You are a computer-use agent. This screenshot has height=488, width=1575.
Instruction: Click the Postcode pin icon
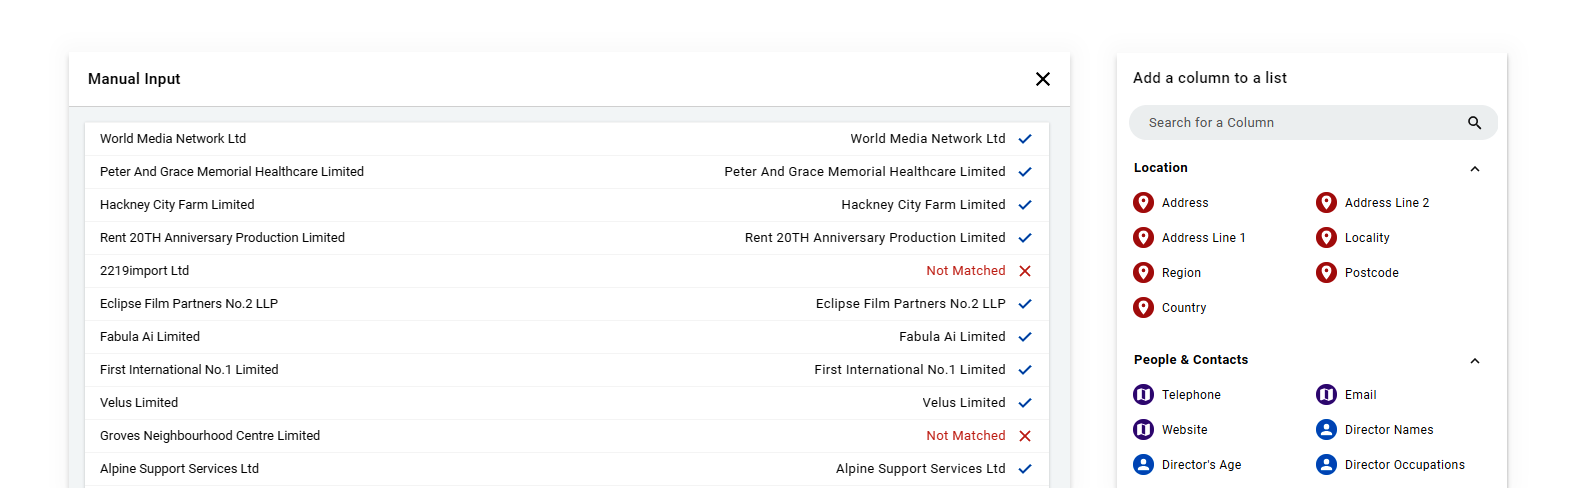coord(1326,273)
